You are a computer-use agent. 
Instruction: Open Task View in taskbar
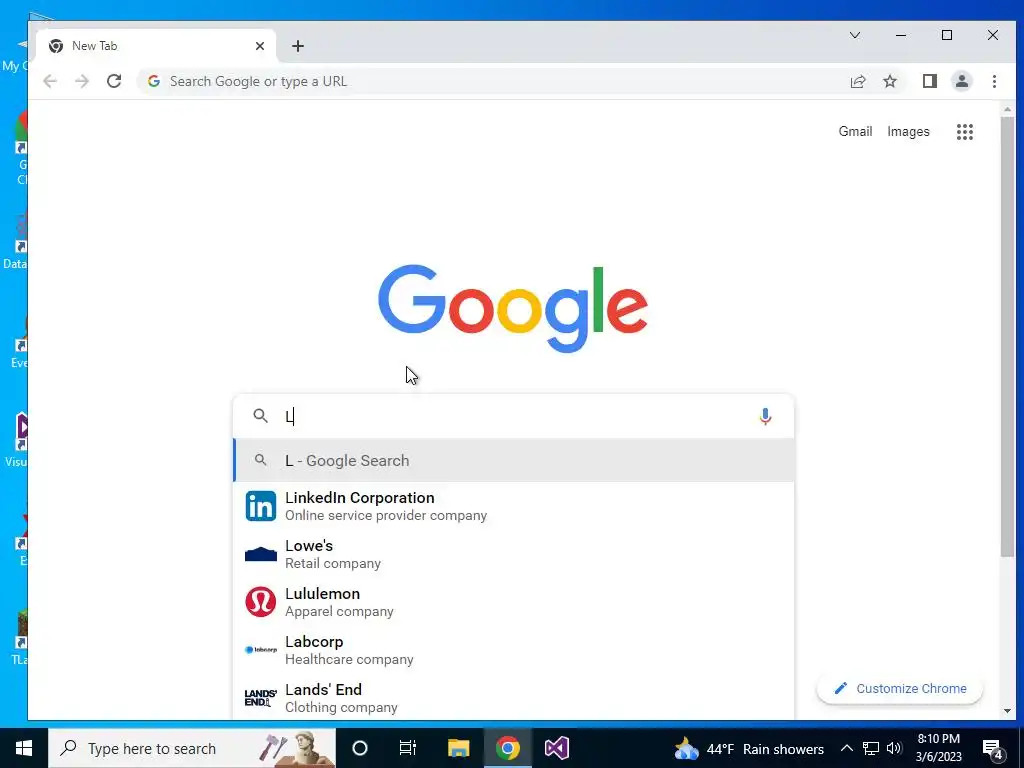pyautogui.click(x=408, y=748)
